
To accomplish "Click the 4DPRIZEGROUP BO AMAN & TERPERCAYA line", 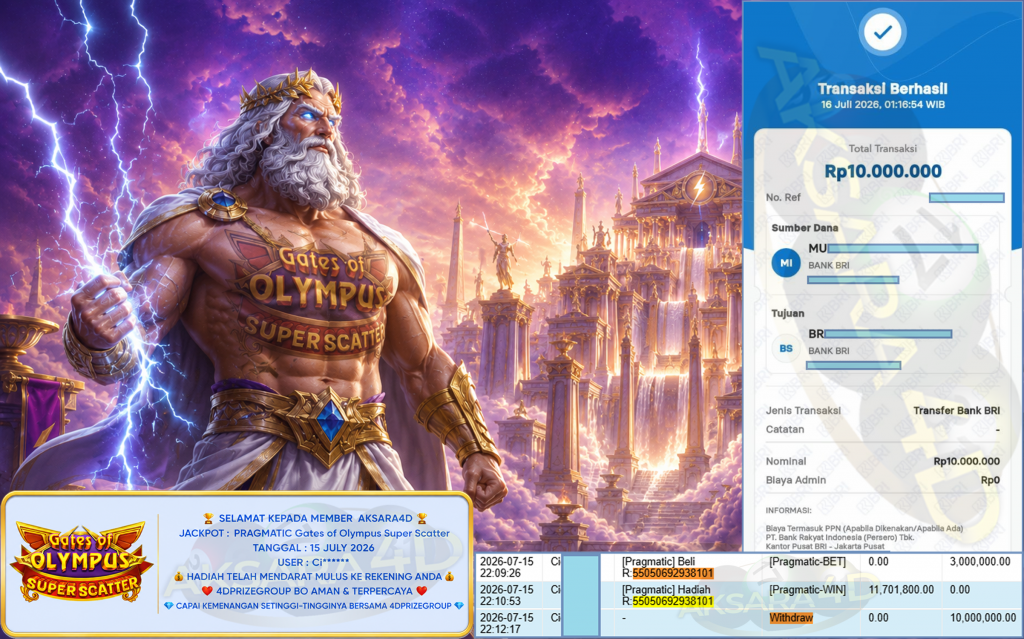I will (x=313, y=591).
